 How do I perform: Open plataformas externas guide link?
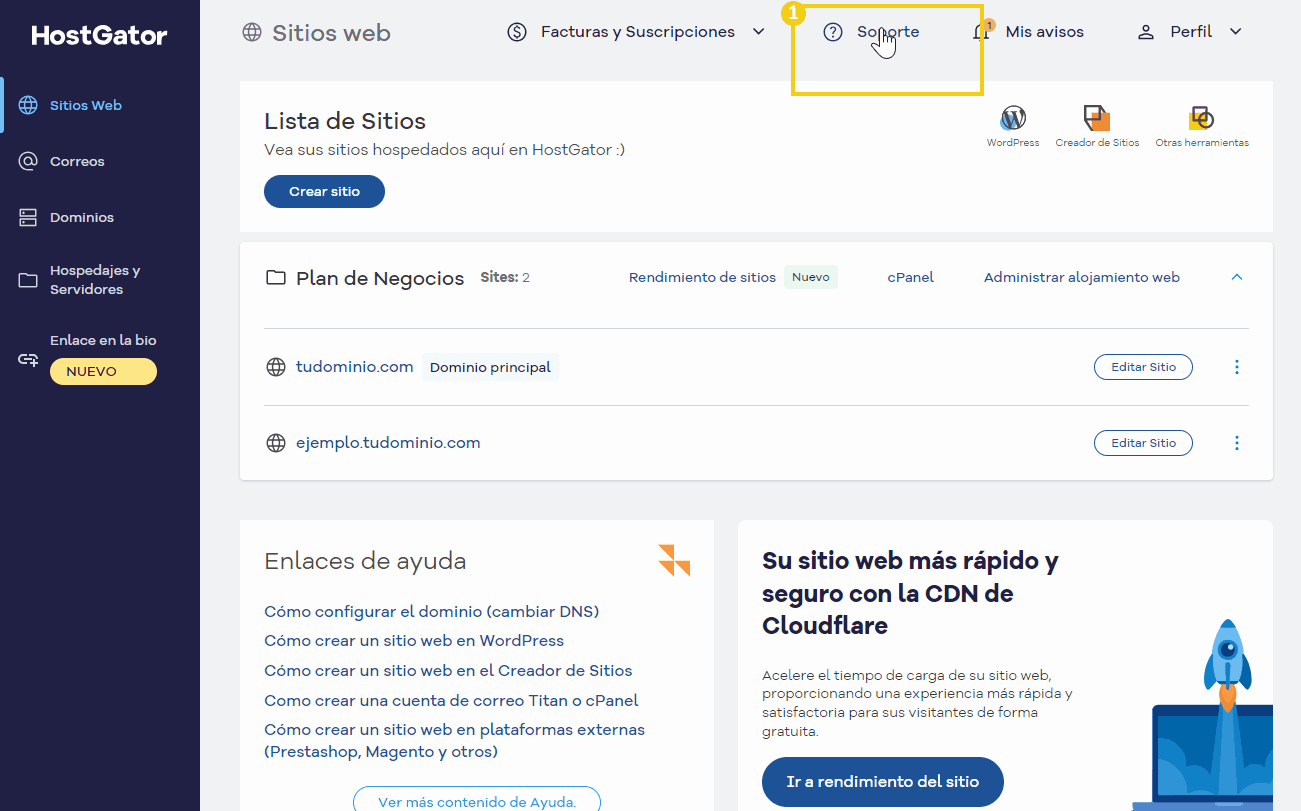[x=454, y=741]
